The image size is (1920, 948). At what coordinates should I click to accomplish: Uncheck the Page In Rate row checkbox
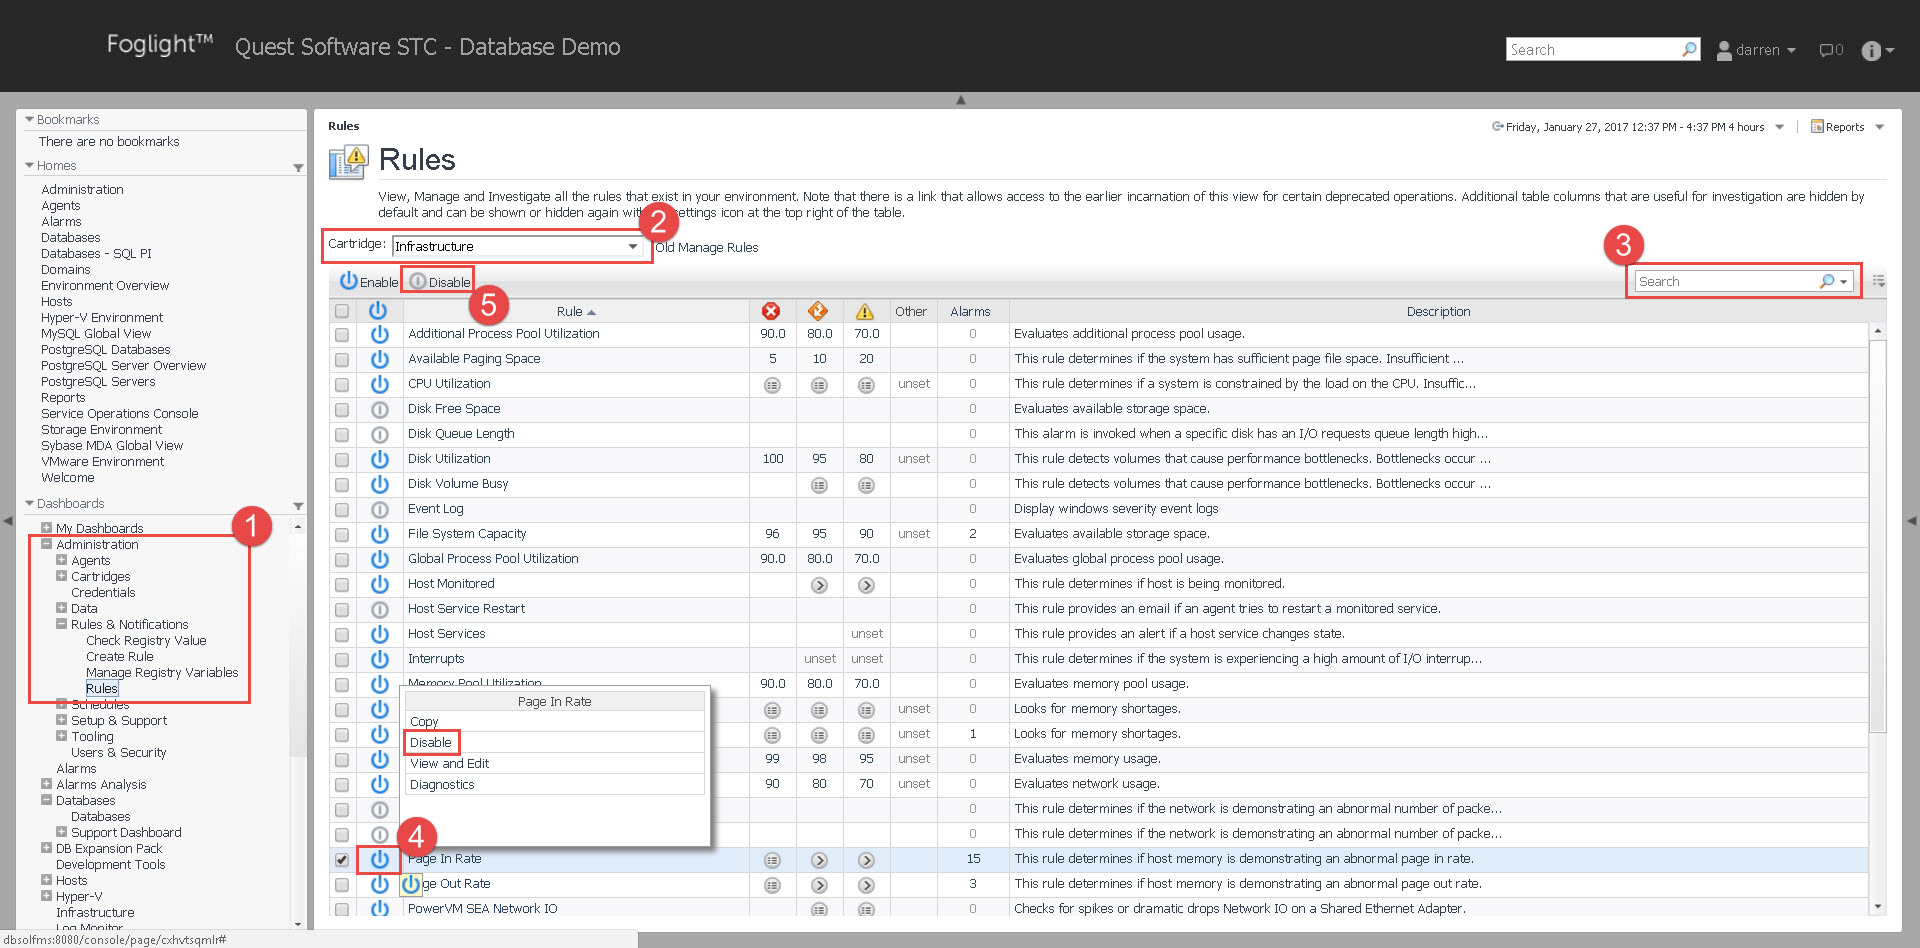(x=342, y=860)
